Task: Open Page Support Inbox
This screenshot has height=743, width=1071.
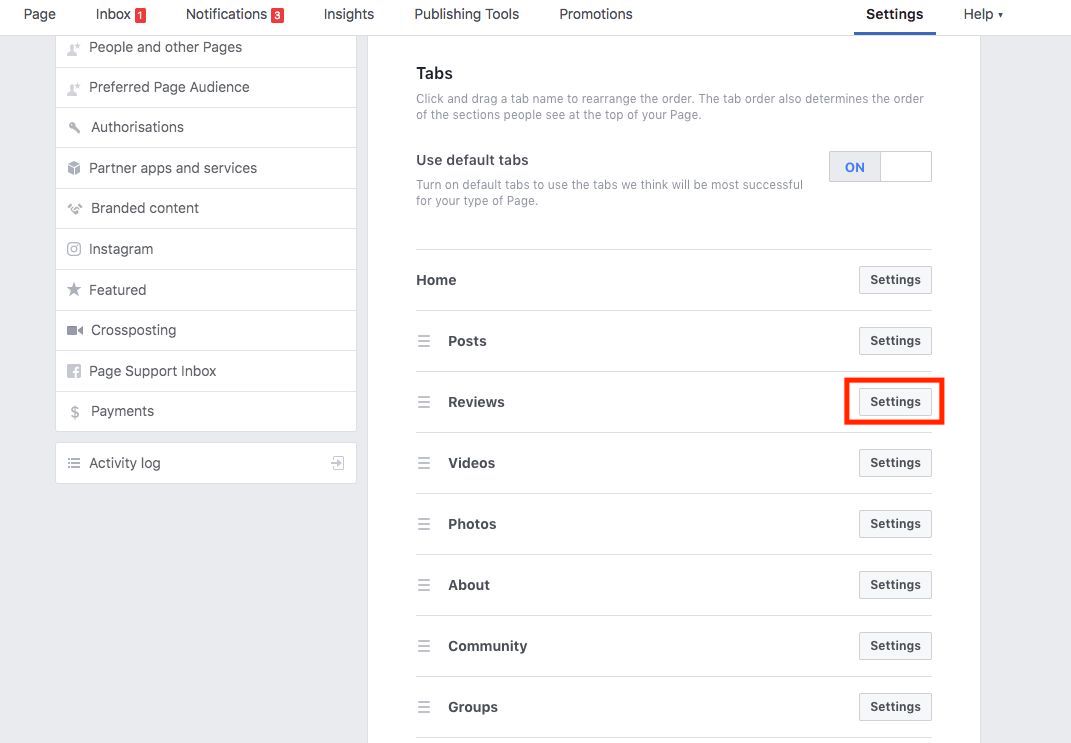Action: point(206,371)
